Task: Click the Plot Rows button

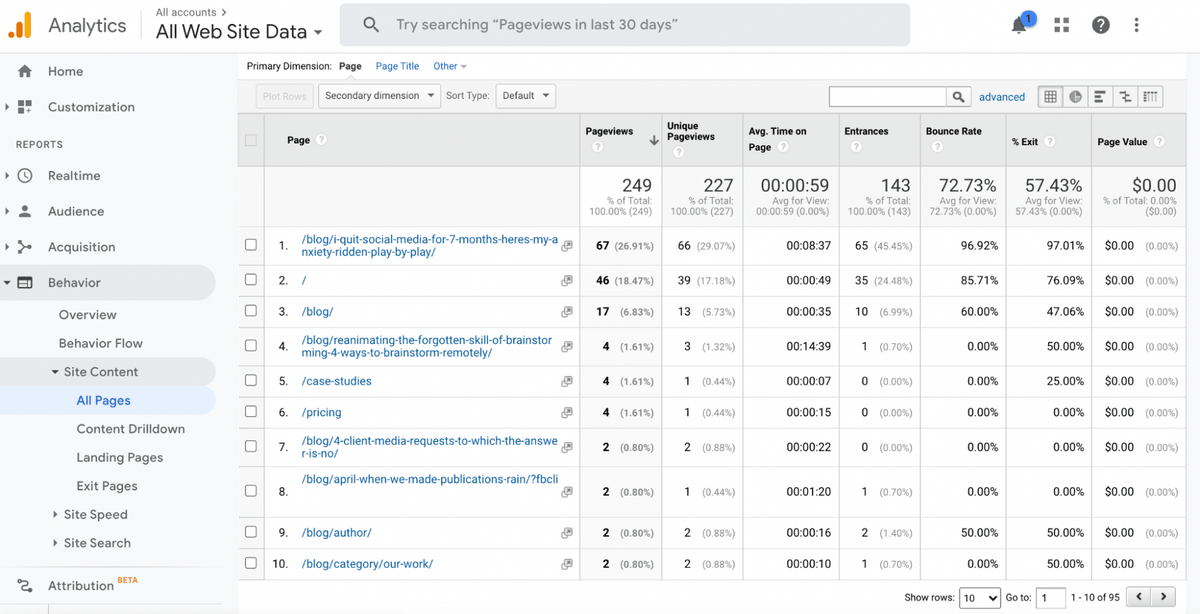Action: click(x=284, y=96)
